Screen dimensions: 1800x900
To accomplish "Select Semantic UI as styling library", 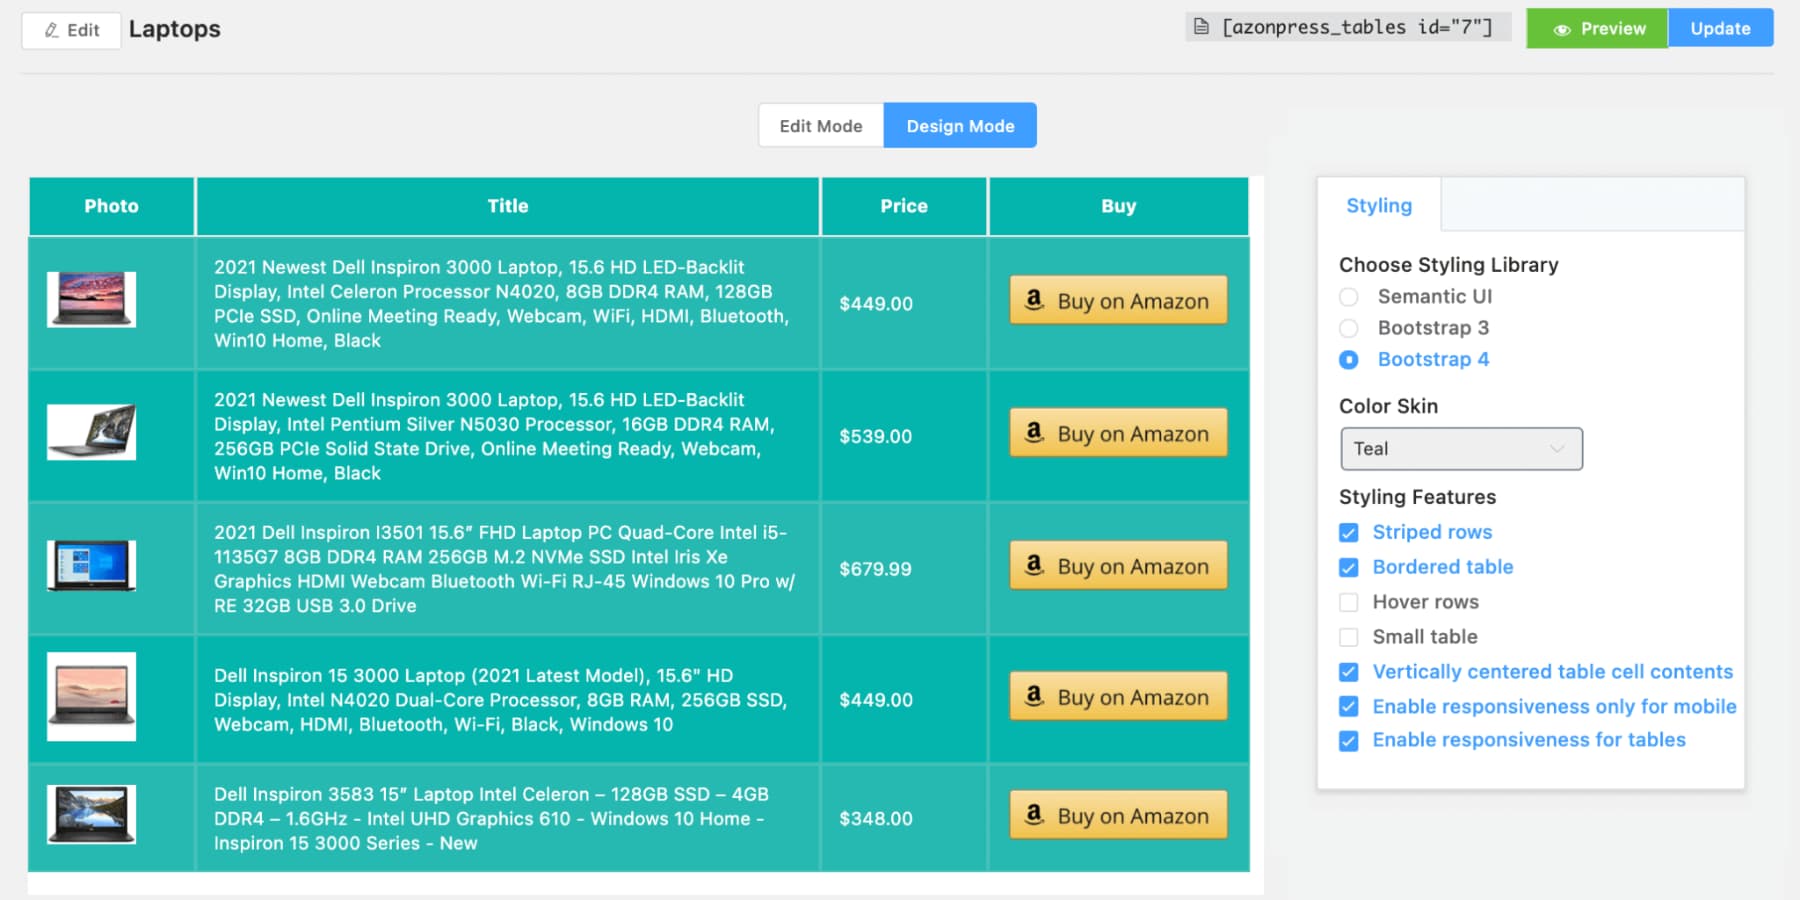I will click(1348, 296).
